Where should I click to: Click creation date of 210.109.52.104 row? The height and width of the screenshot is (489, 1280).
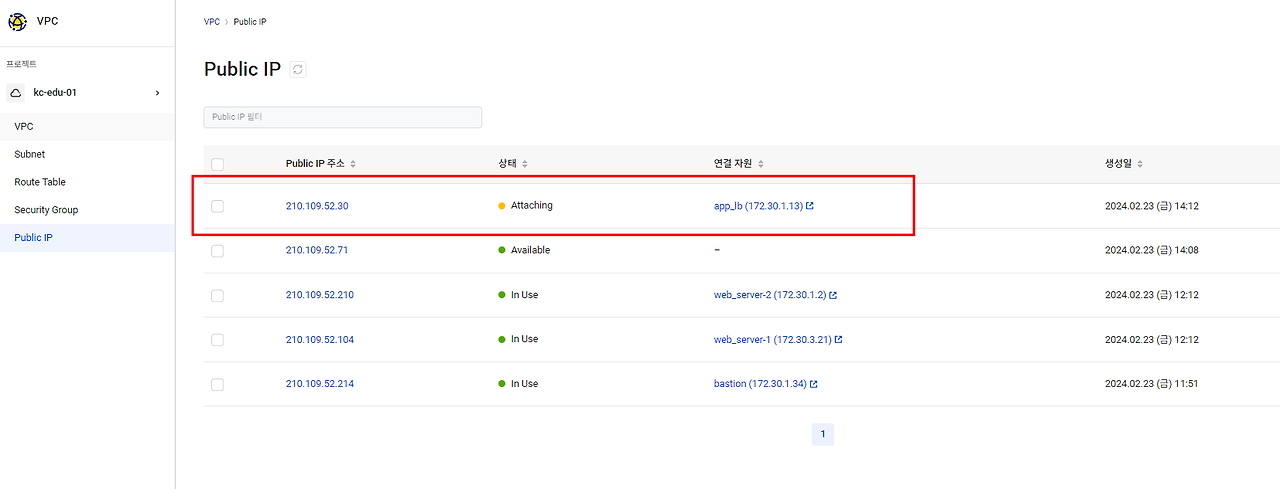point(1152,340)
